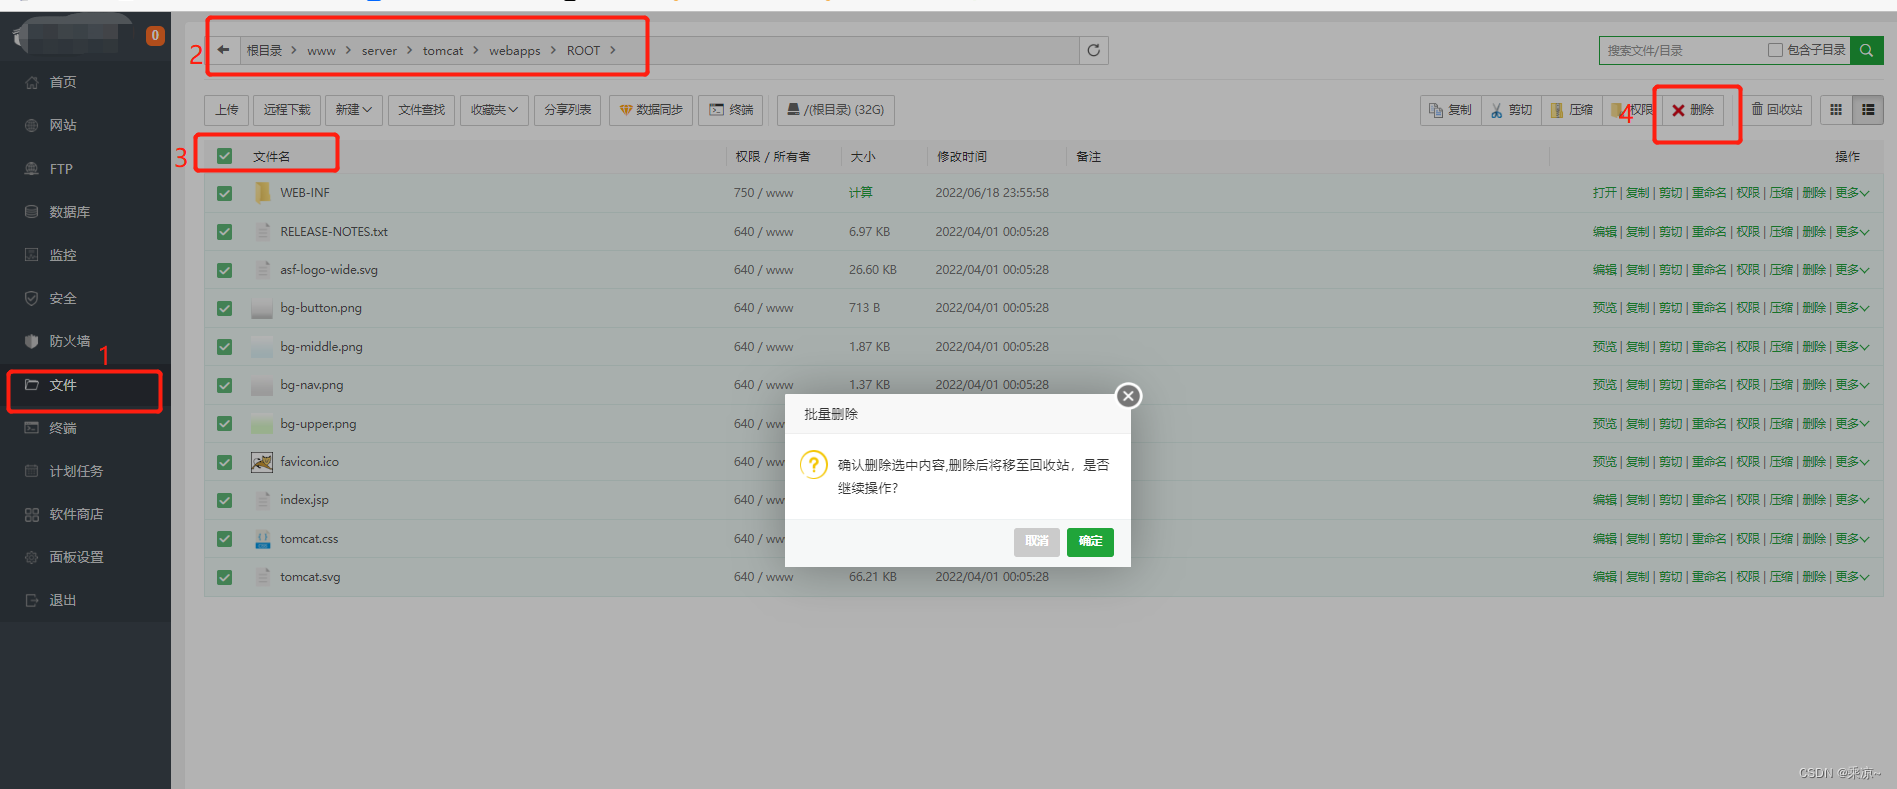Image resolution: width=1897 pixels, height=789 pixels.
Task: Click 编辑 for the index.jsp row
Action: 1605,500
